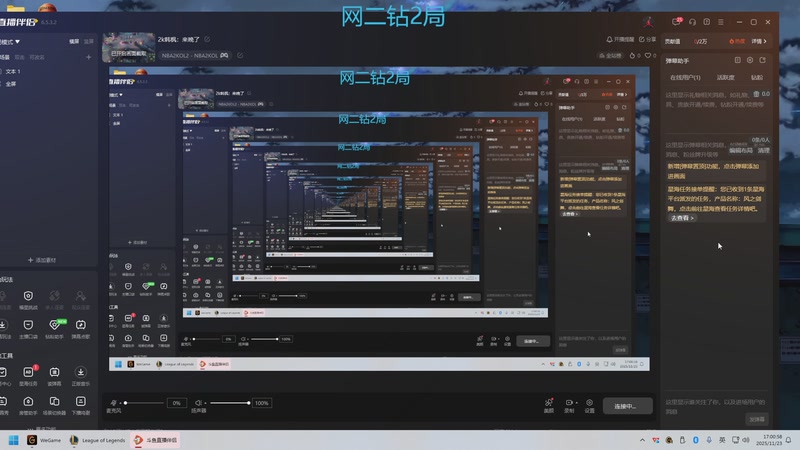The image size is (800, 450).
Task: Edit the NBA2KOL2 category pencil icon
Action: coord(240,55)
